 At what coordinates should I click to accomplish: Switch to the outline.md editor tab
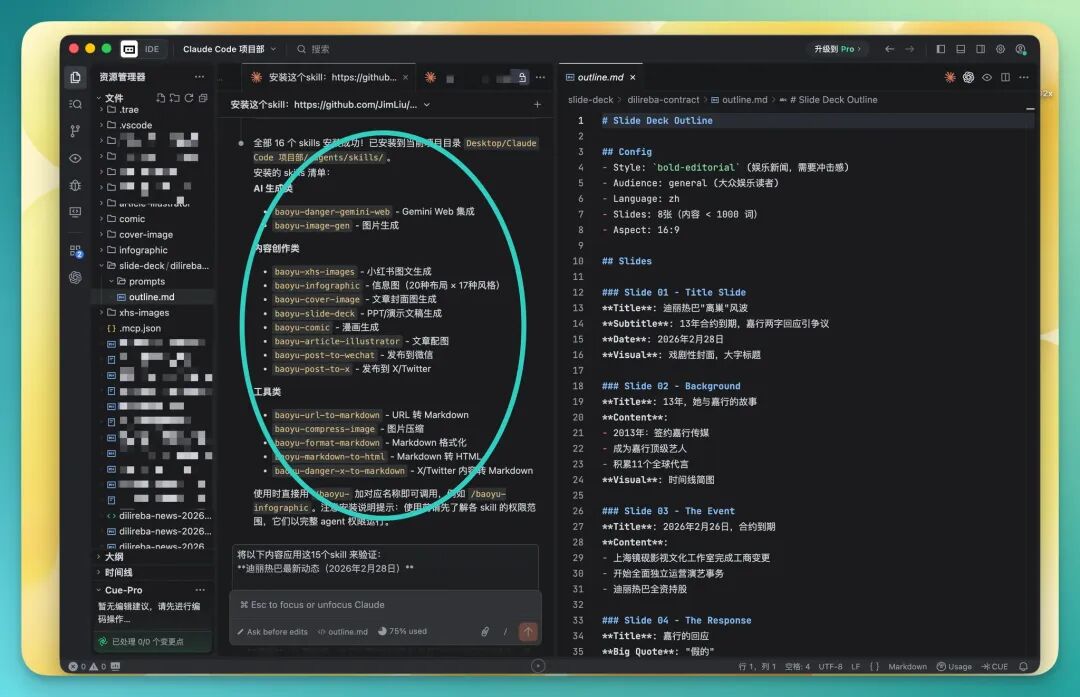click(x=600, y=77)
